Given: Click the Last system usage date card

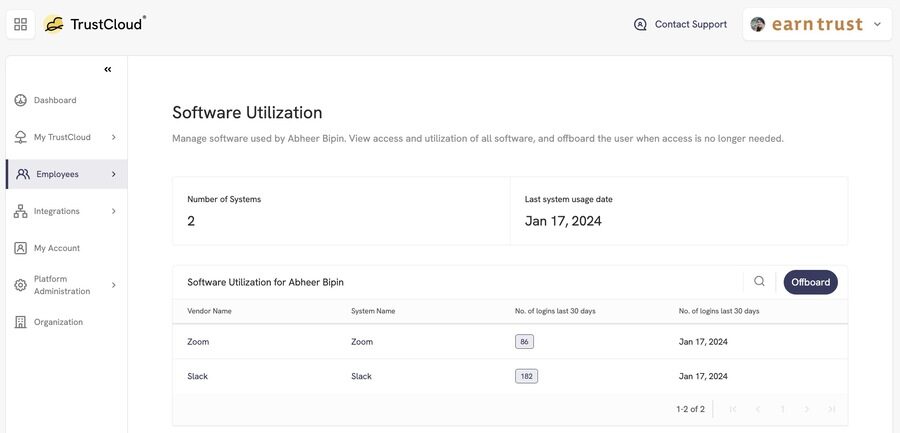Looking at the screenshot, I should [x=678, y=211].
